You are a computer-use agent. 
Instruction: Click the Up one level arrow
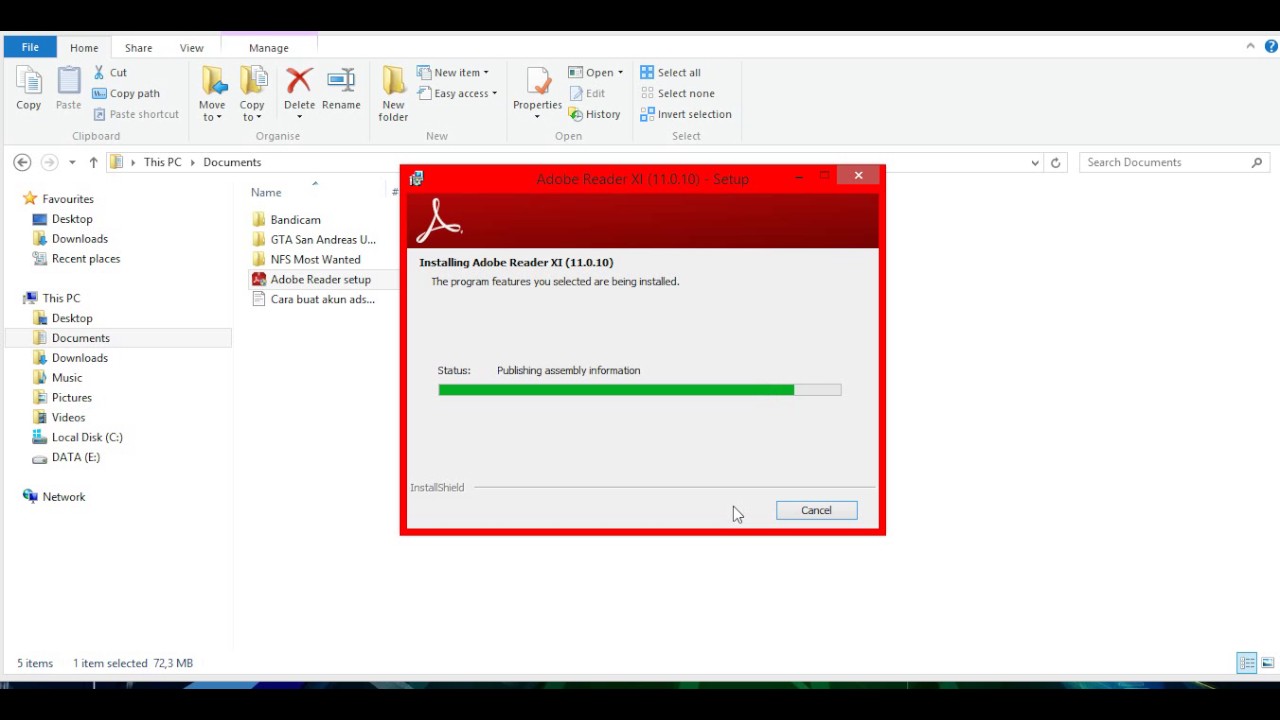click(93, 162)
